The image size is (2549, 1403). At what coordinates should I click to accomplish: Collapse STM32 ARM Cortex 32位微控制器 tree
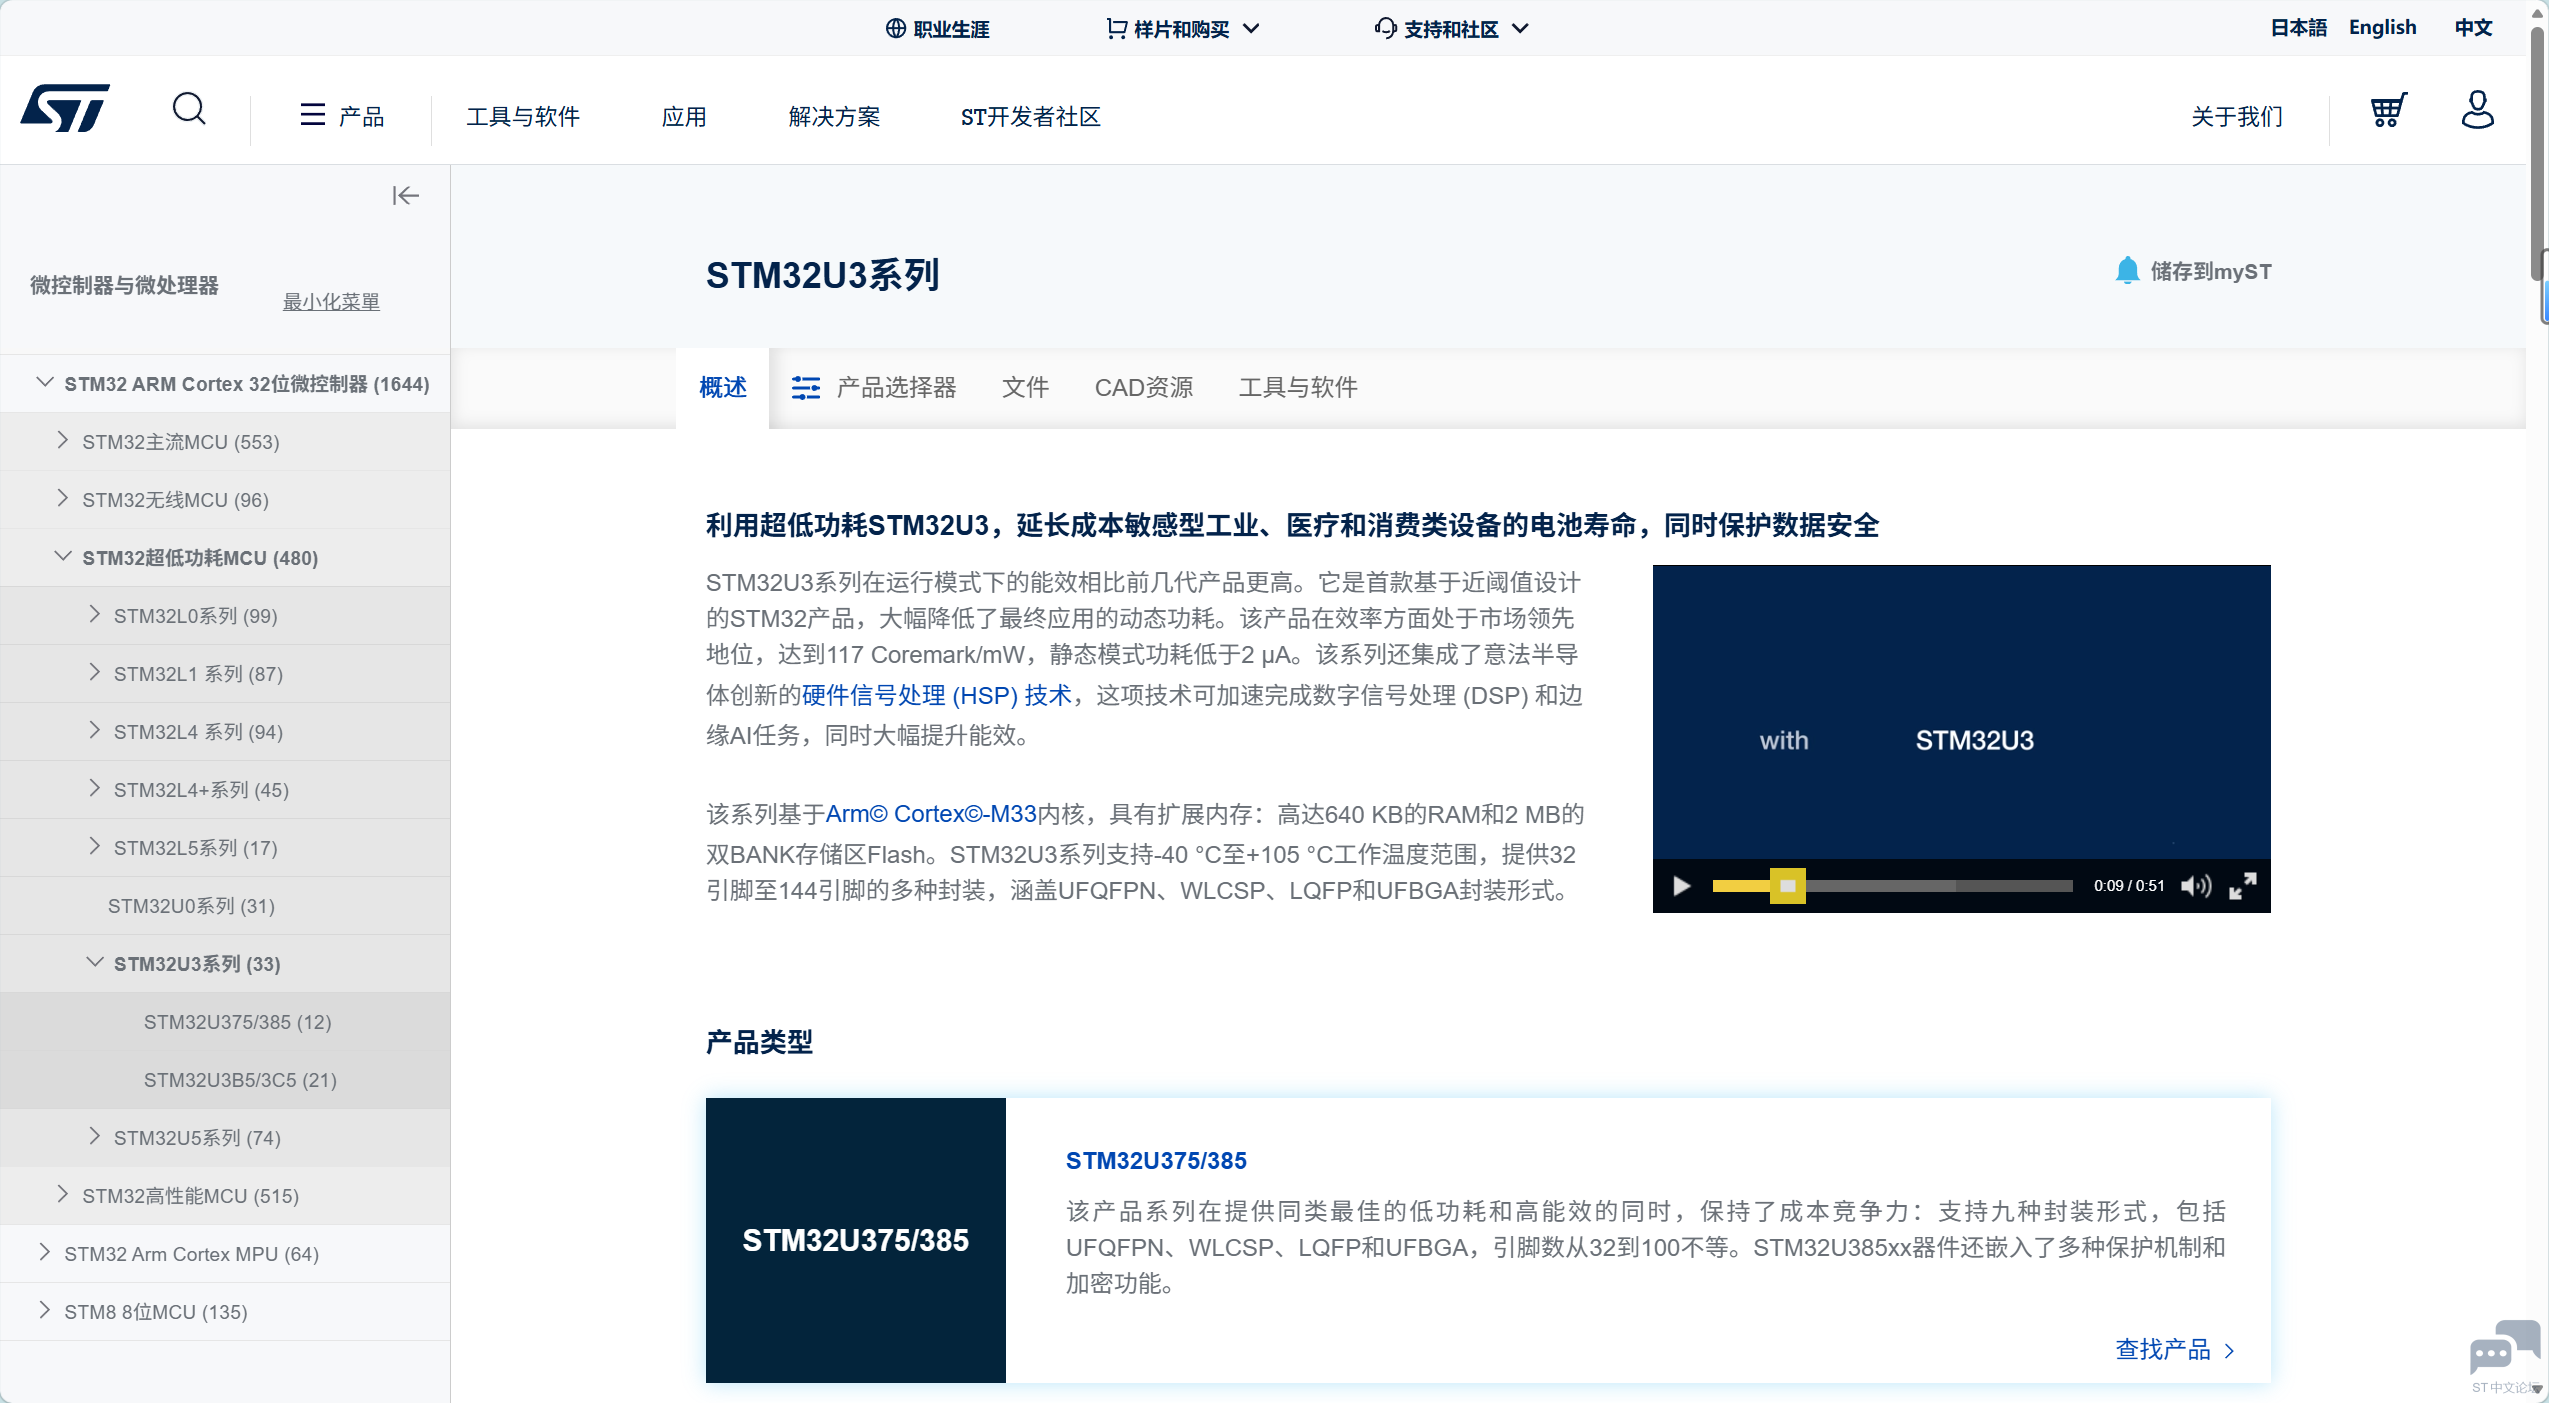coord(44,382)
